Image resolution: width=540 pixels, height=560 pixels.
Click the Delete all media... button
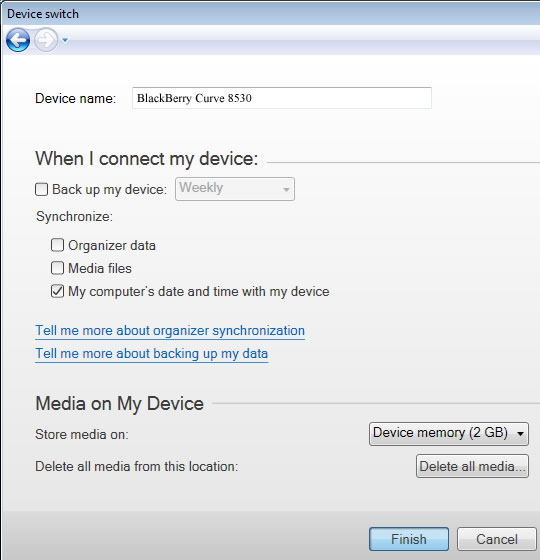pyautogui.click(x=472, y=466)
